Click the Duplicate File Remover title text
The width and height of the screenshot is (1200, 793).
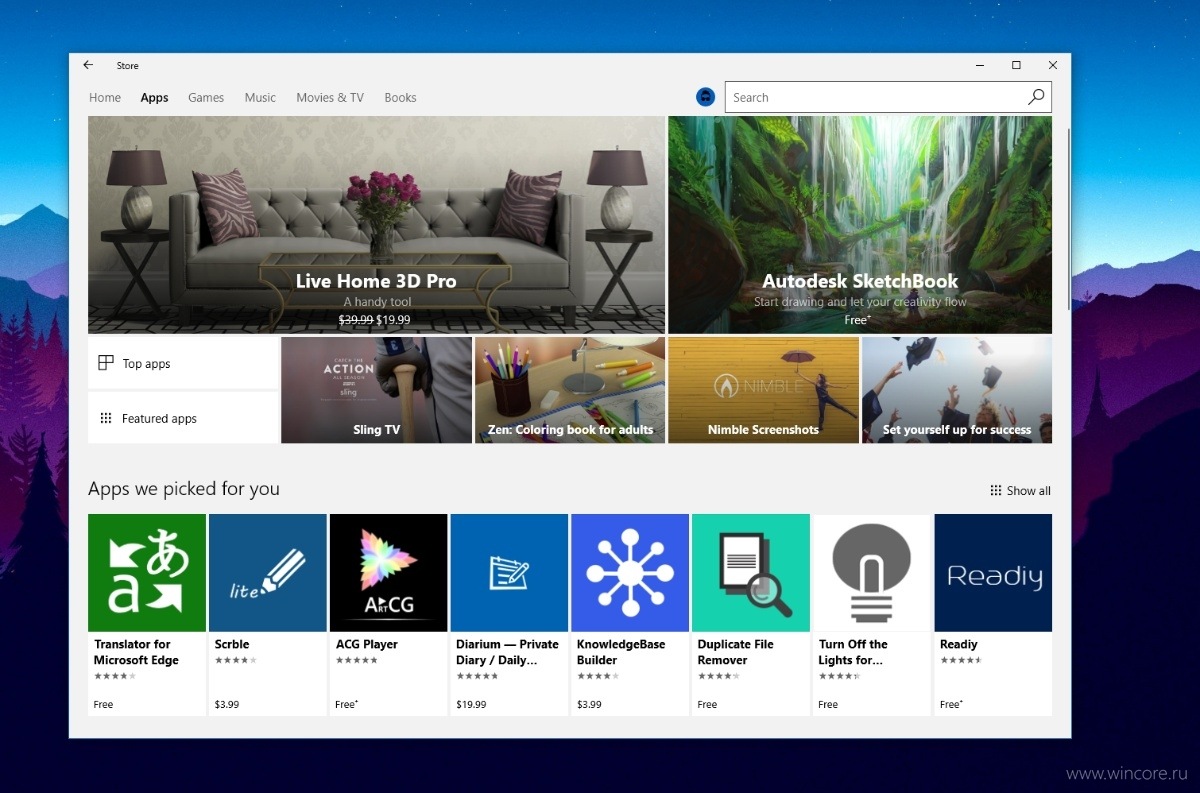pyautogui.click(x=736, y=652)
